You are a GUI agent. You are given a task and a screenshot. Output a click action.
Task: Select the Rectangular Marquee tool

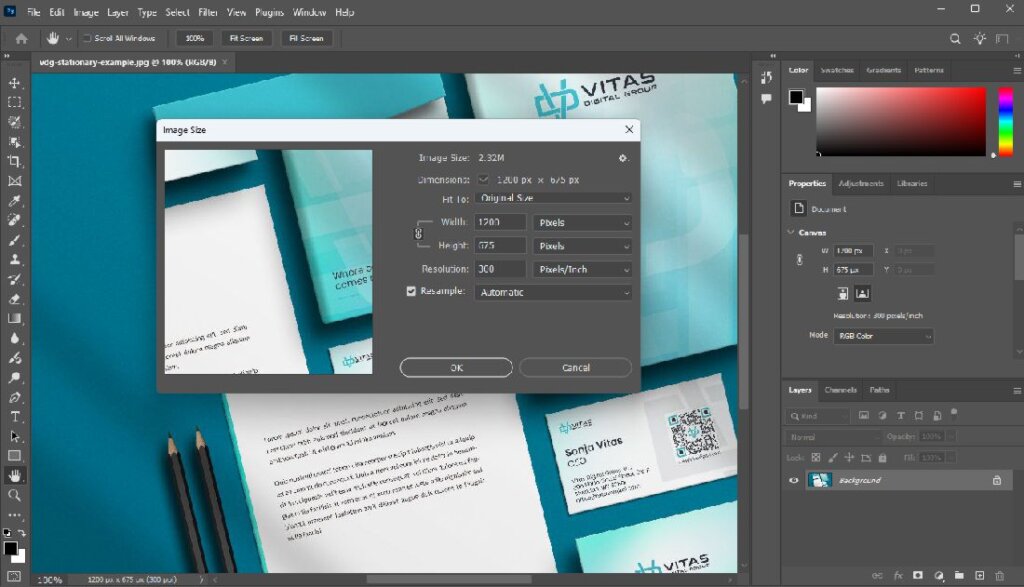coord(14,103)
